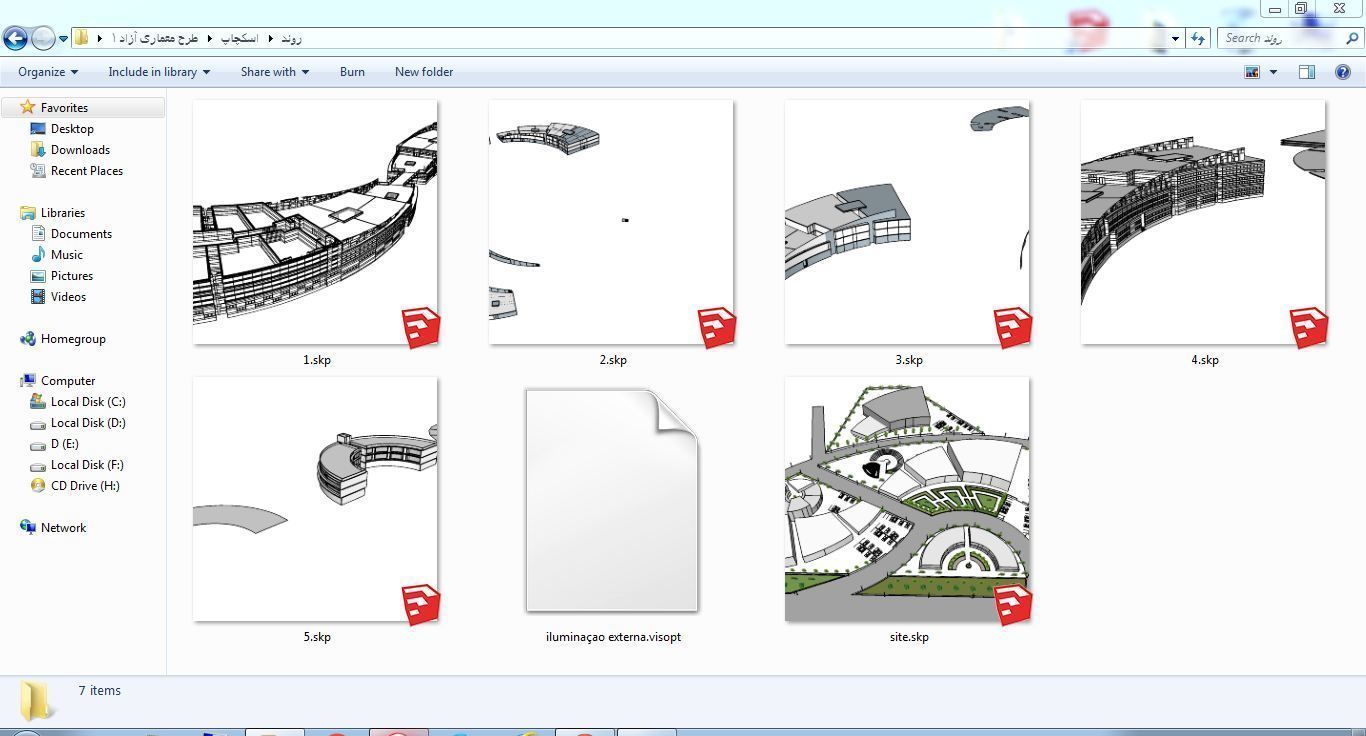The width and height of the screenshot is (1366, 736).
Task: Toggle the preview pane button
Action: coord(1306,72)
